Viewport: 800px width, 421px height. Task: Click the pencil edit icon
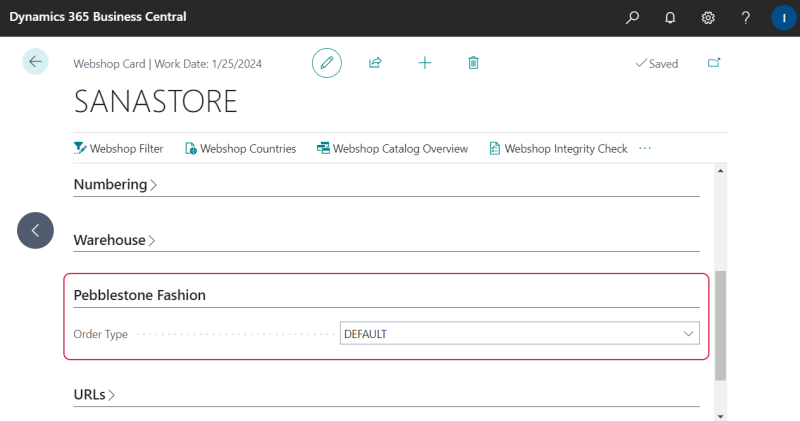327,63
